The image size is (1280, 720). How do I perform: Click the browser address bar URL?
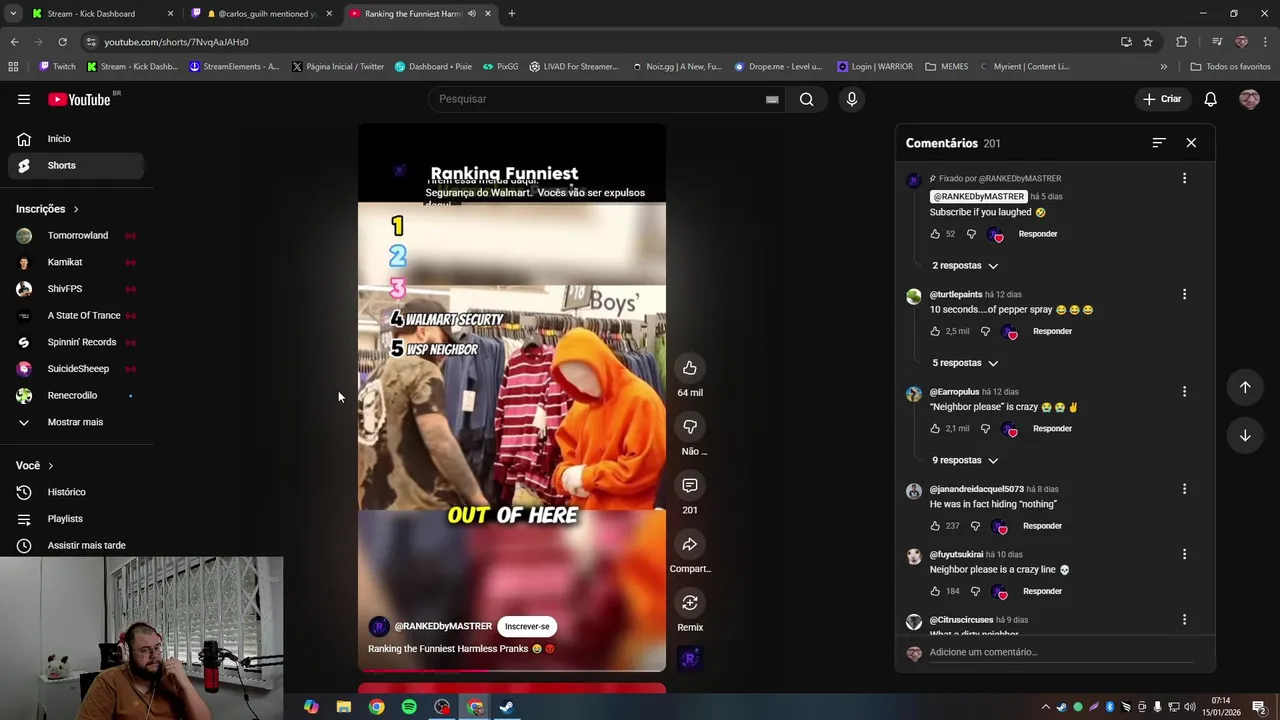point(176,42)
